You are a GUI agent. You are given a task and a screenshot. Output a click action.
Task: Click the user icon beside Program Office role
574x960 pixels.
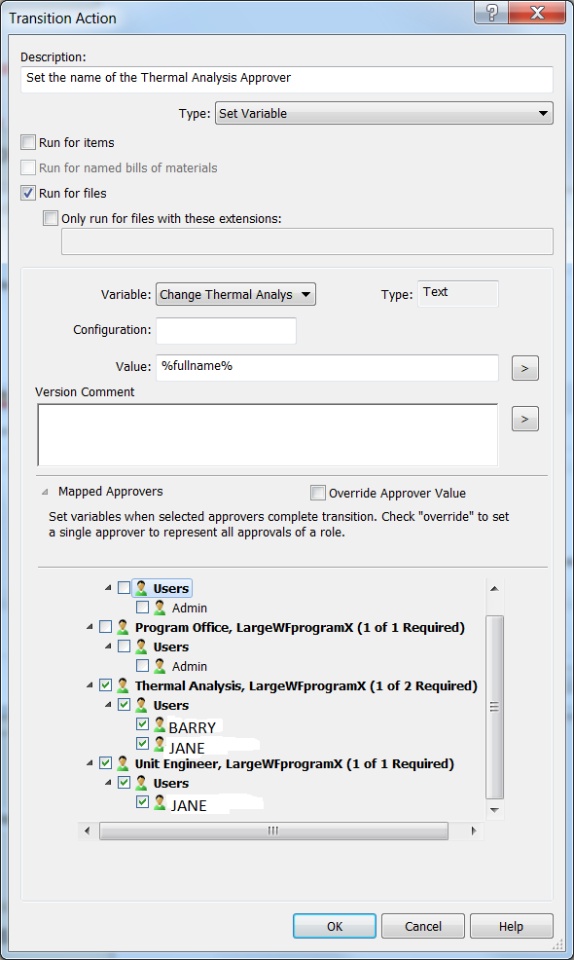(123, 627)
